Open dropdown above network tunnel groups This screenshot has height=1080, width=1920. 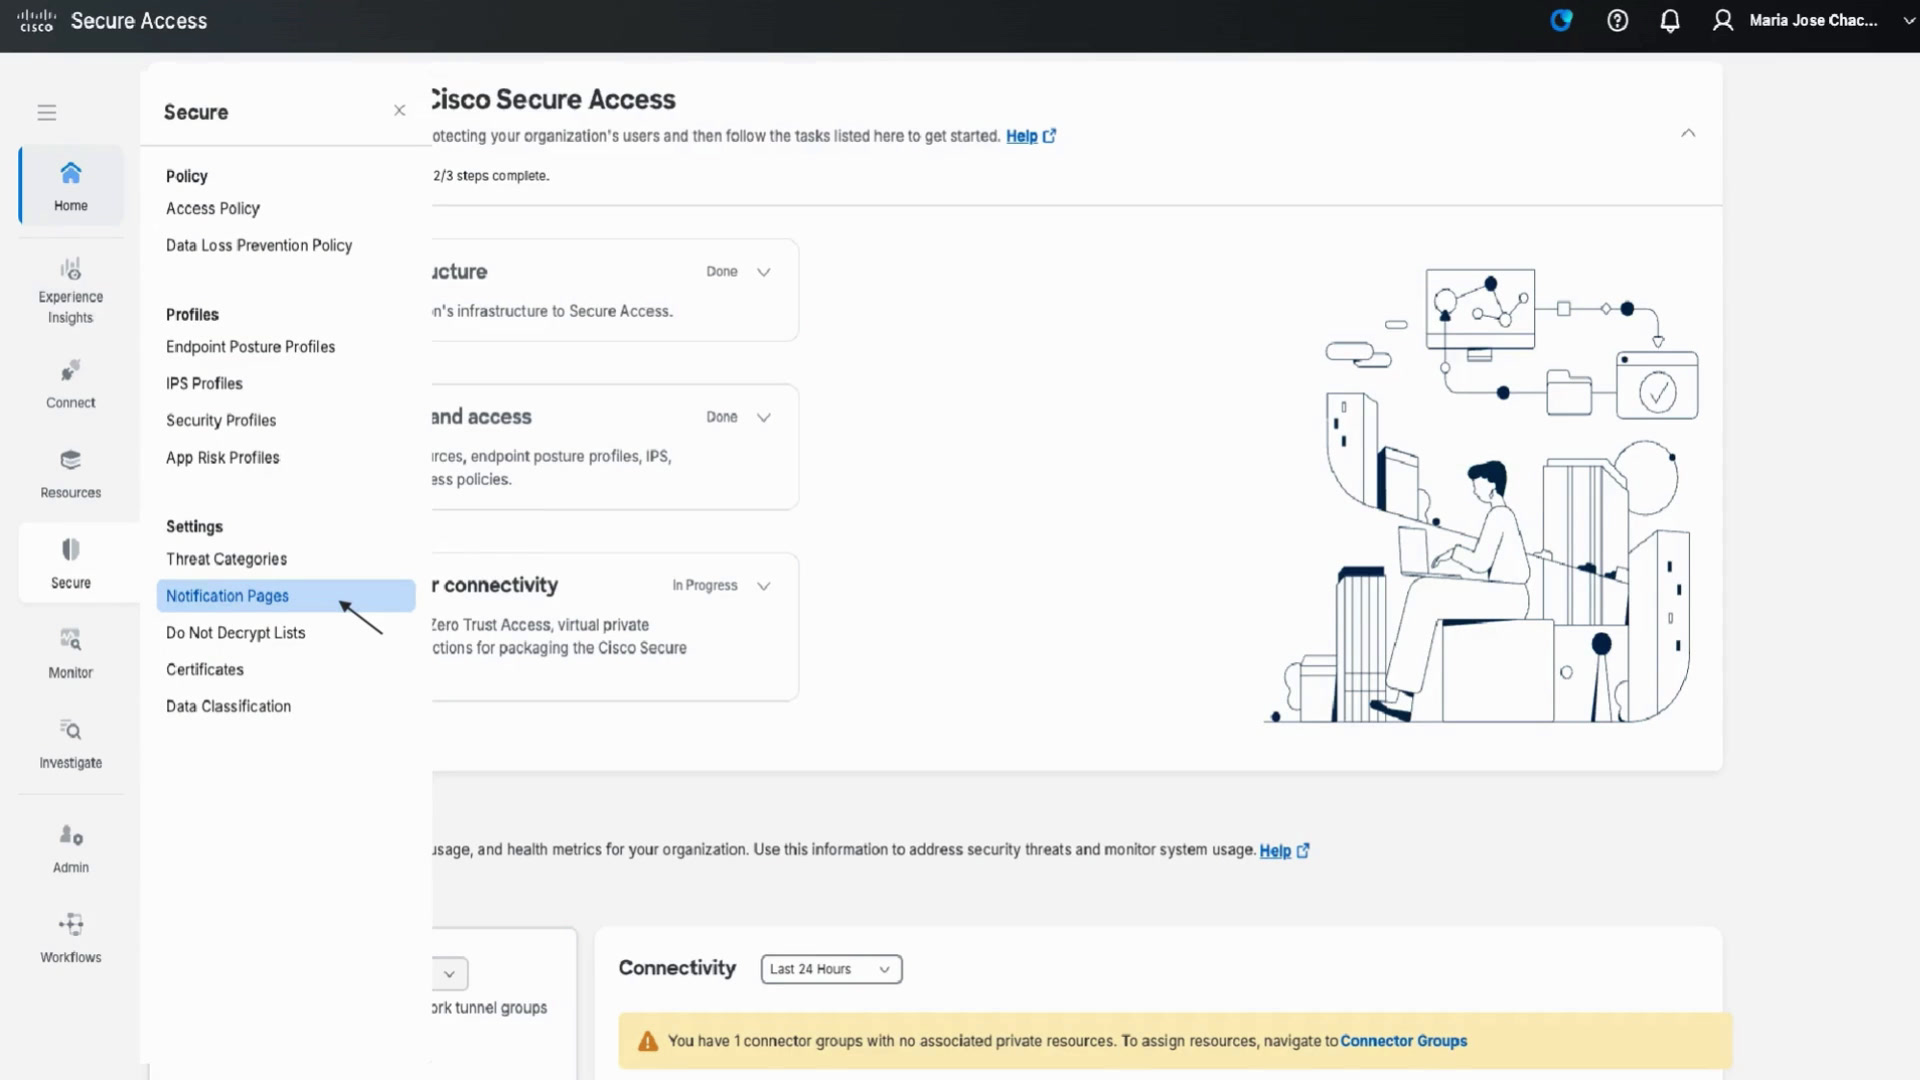point(449,974)
